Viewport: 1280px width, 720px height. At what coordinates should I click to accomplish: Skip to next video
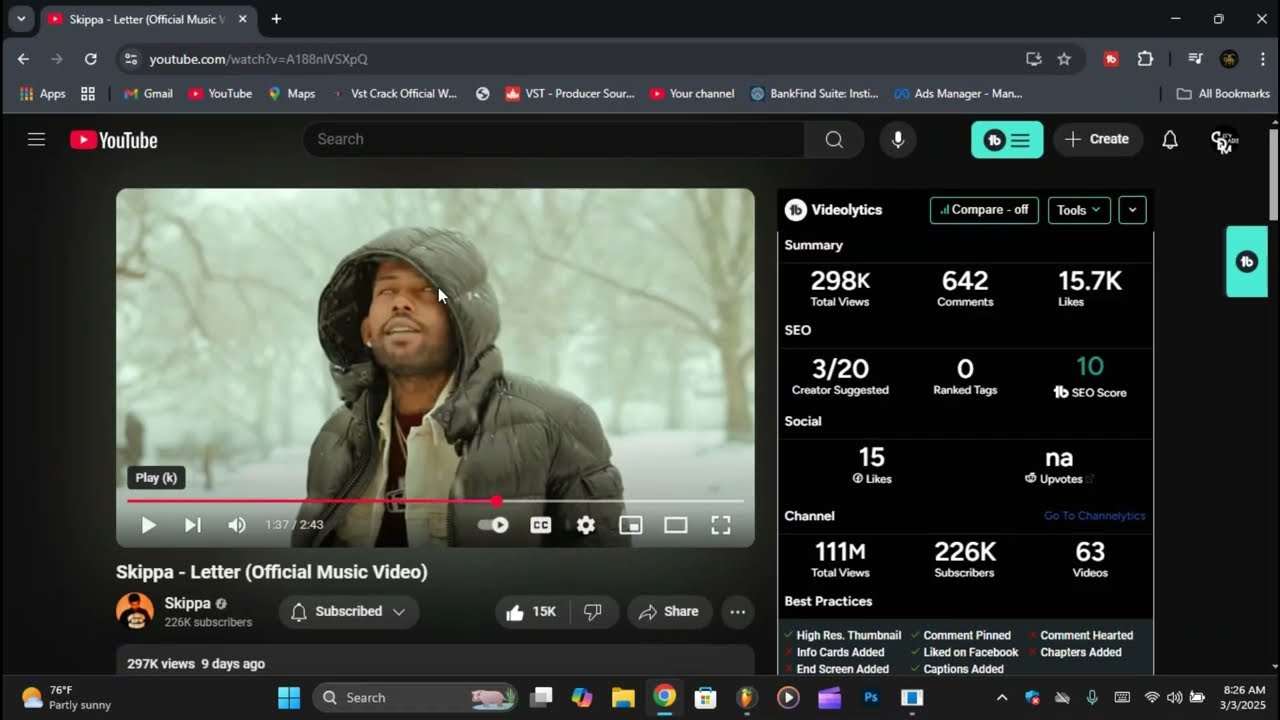pos(193,525)
